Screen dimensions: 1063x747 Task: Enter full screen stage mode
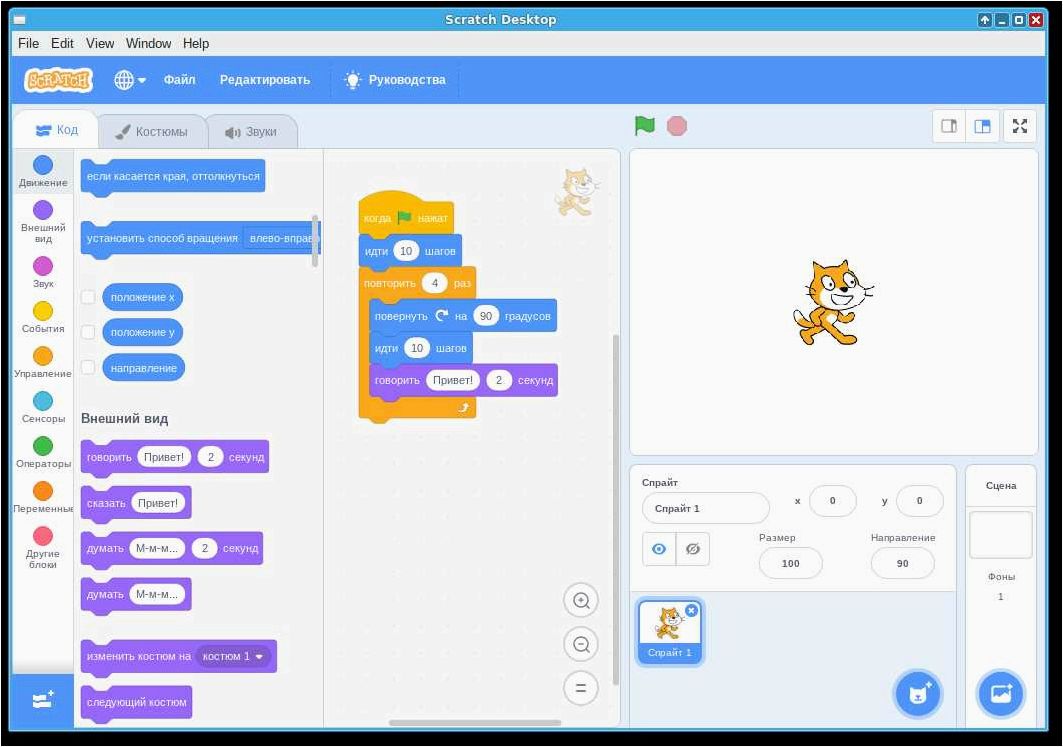(x=1020, y=126)
